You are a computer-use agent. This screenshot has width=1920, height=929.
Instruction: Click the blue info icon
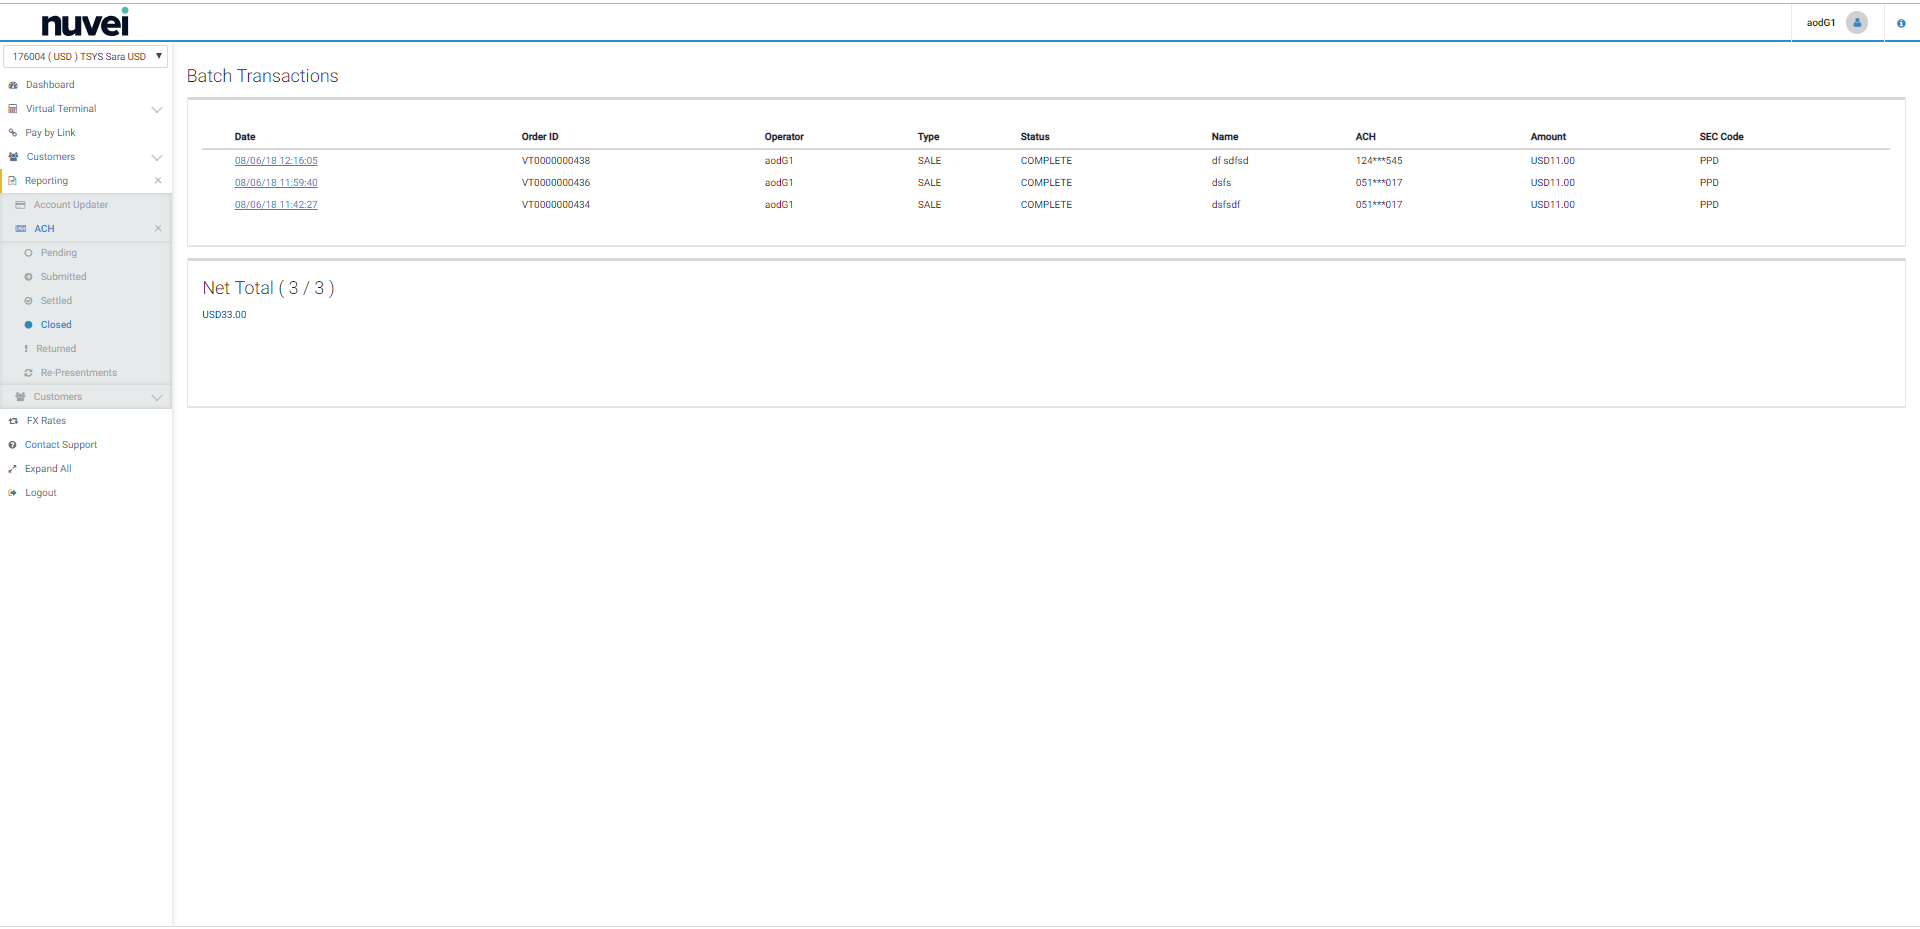point(1901,23)
